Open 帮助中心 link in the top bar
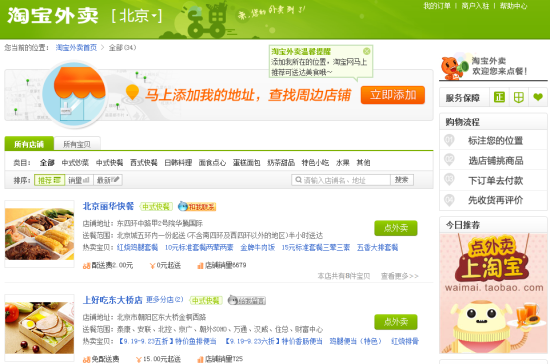The image size is (550, 364). [513, 6]
